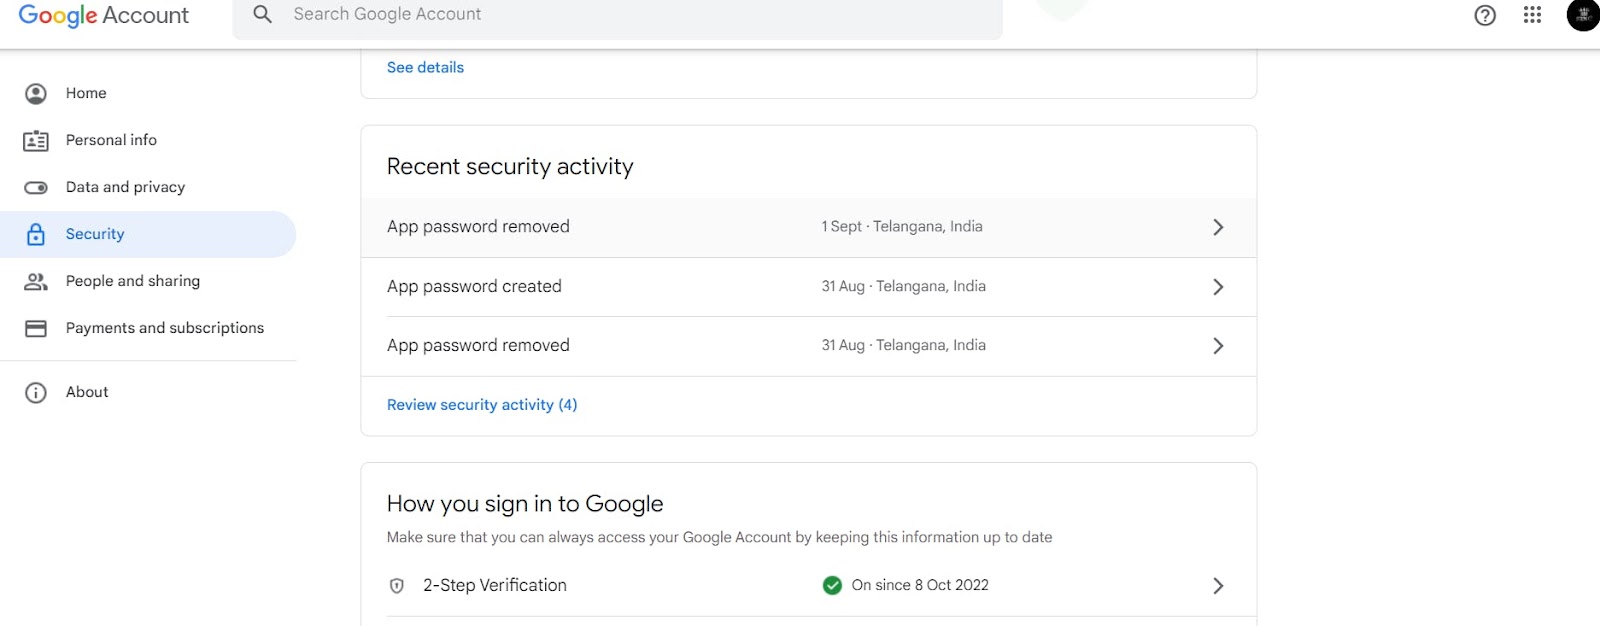This screenshot has height=626, width=1600.
Task: Click the Google Account logo
Action: click(x=103, y=15)
